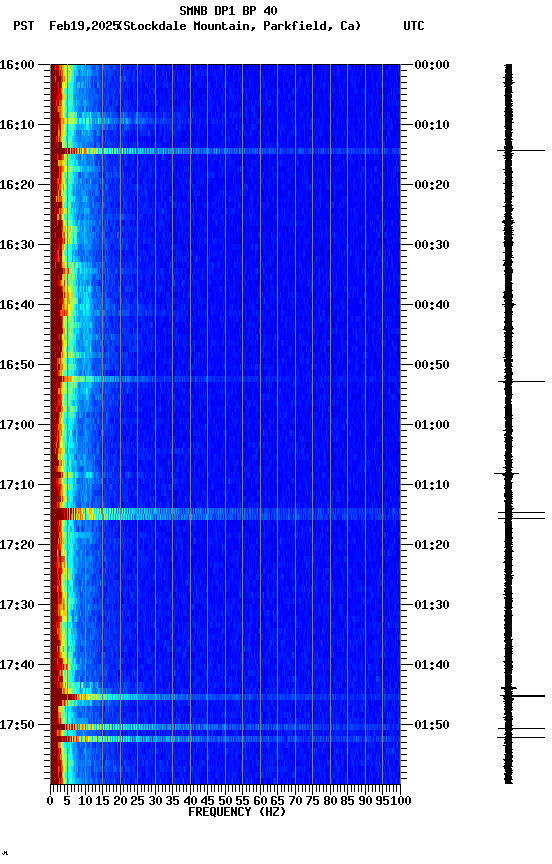Click the 17:50 PST time label
Image resolution: width=552 pixels, height=864 pixels.
point(17,726)
